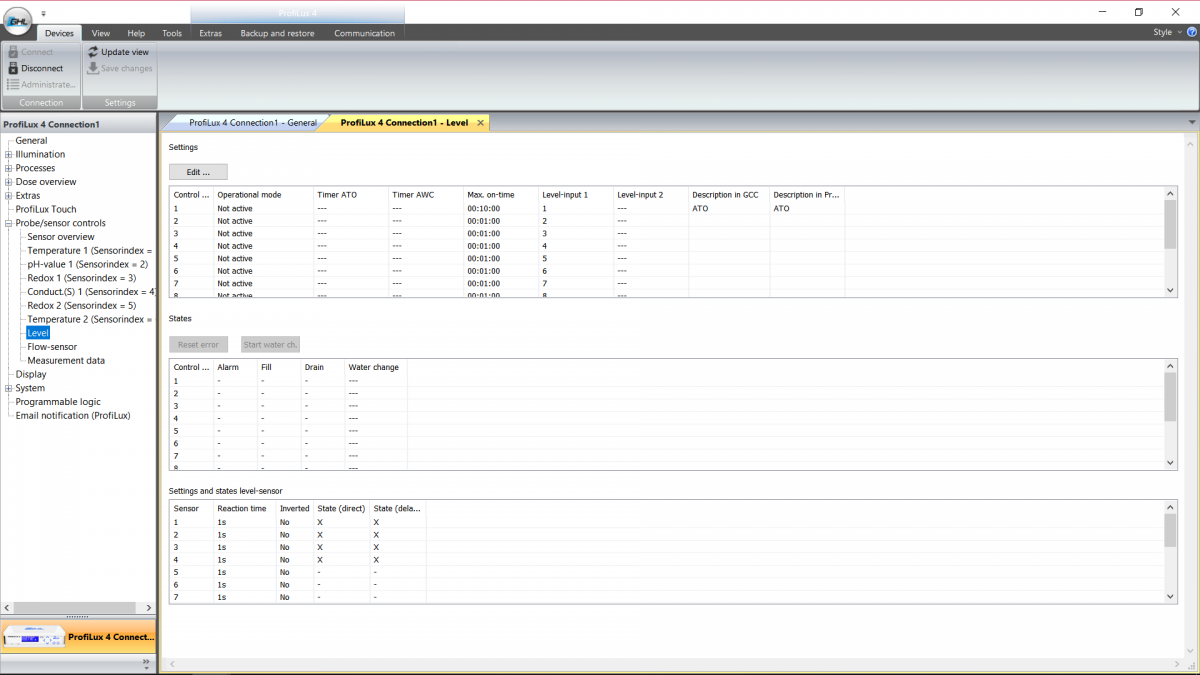
Task: Click the Start water change button
Action: pyautogui.click(x=270, y=344)
